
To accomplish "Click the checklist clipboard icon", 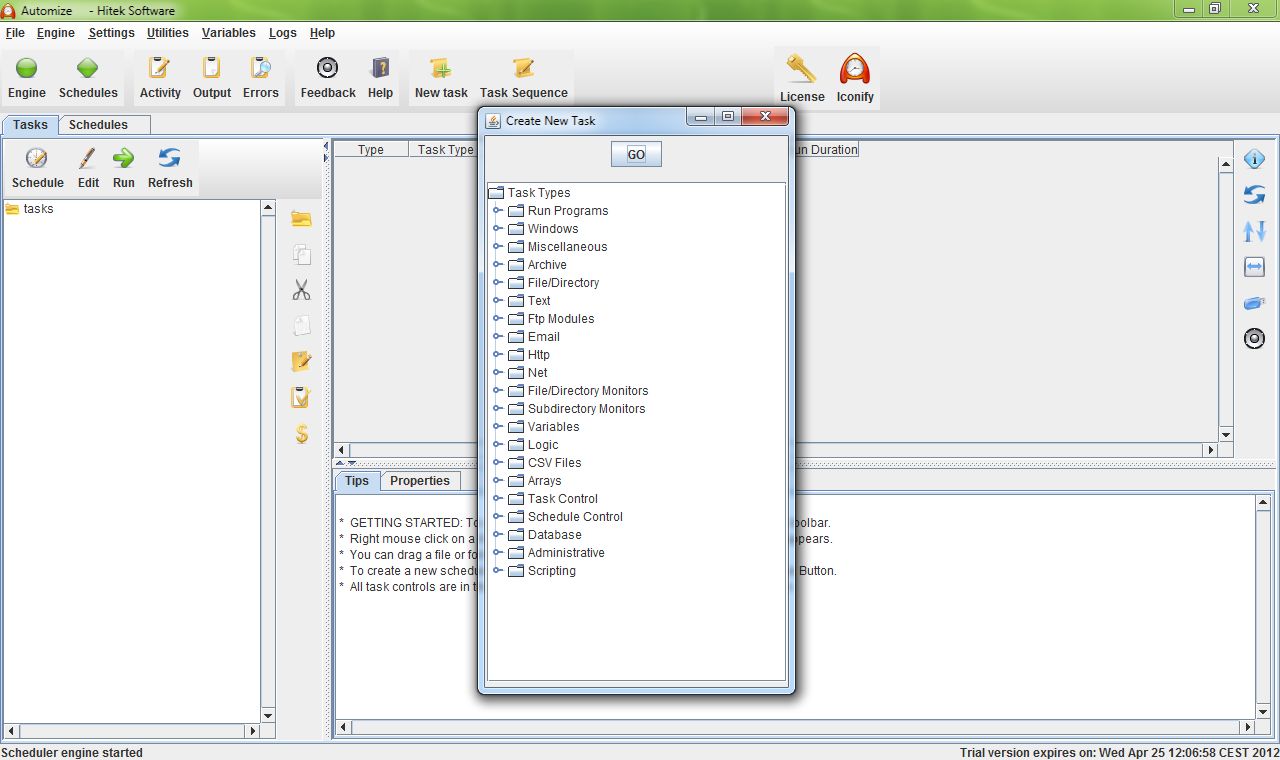I will point(301,397).
